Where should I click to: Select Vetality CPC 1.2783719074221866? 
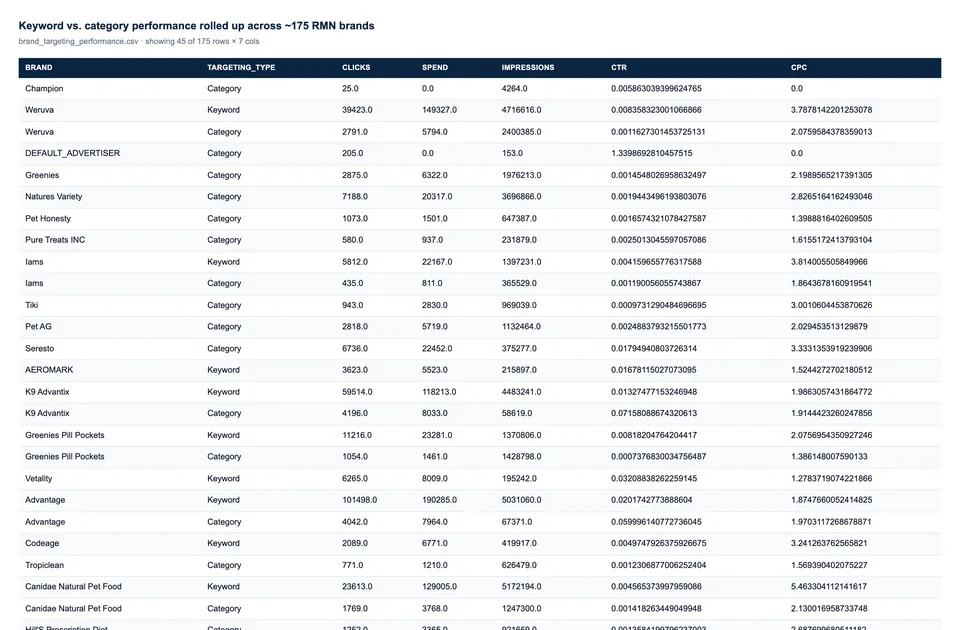pyautogui.click(x=831, y=478)
